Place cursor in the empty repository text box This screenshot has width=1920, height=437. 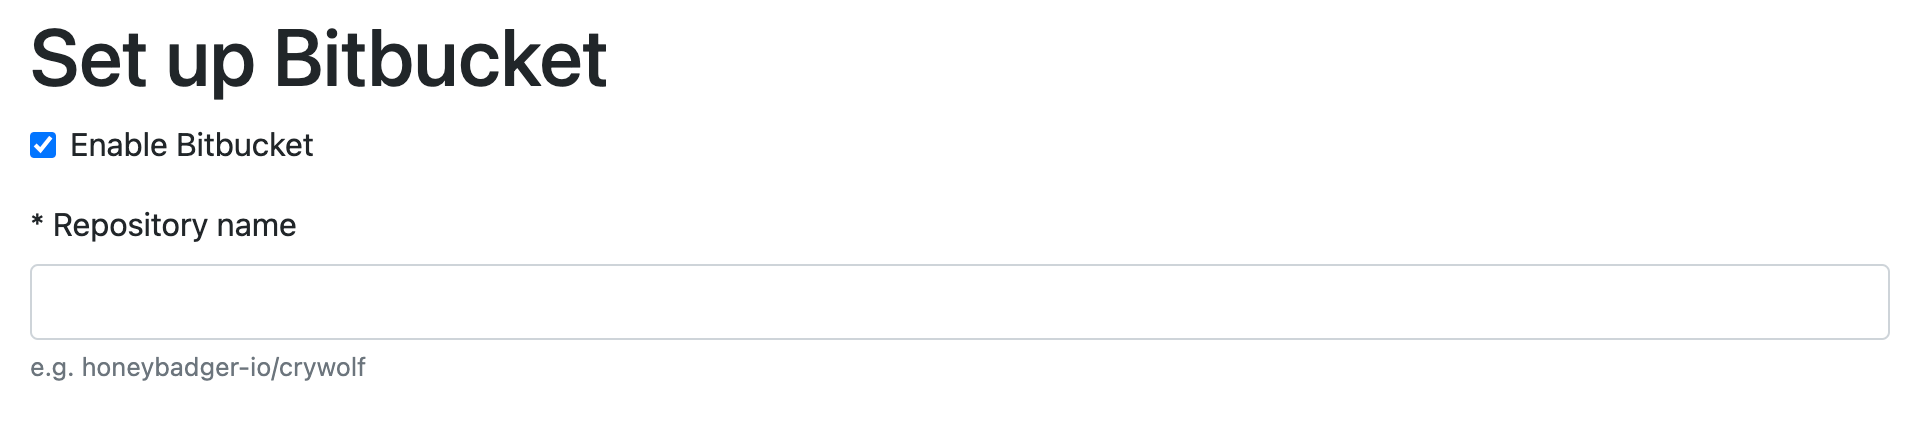[x=959, y=302]
